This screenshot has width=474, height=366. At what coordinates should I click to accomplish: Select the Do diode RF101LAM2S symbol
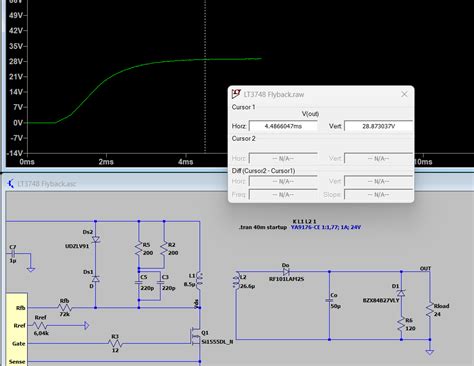(x=285, y=271)
